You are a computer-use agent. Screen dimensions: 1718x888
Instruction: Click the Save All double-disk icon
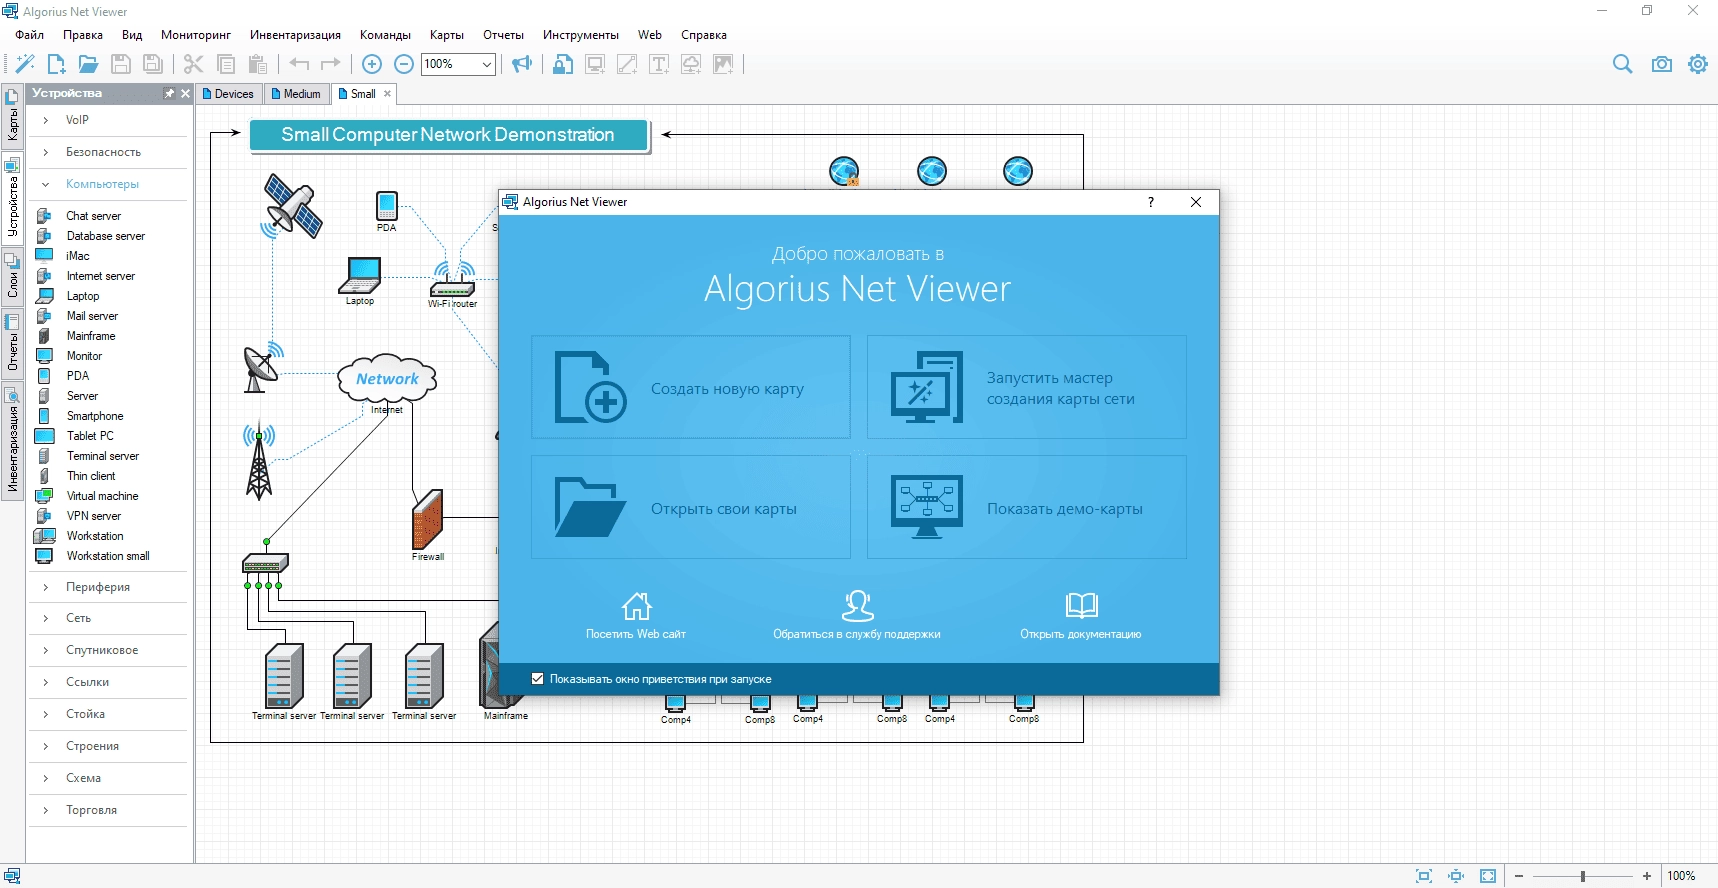coord(153,64)
